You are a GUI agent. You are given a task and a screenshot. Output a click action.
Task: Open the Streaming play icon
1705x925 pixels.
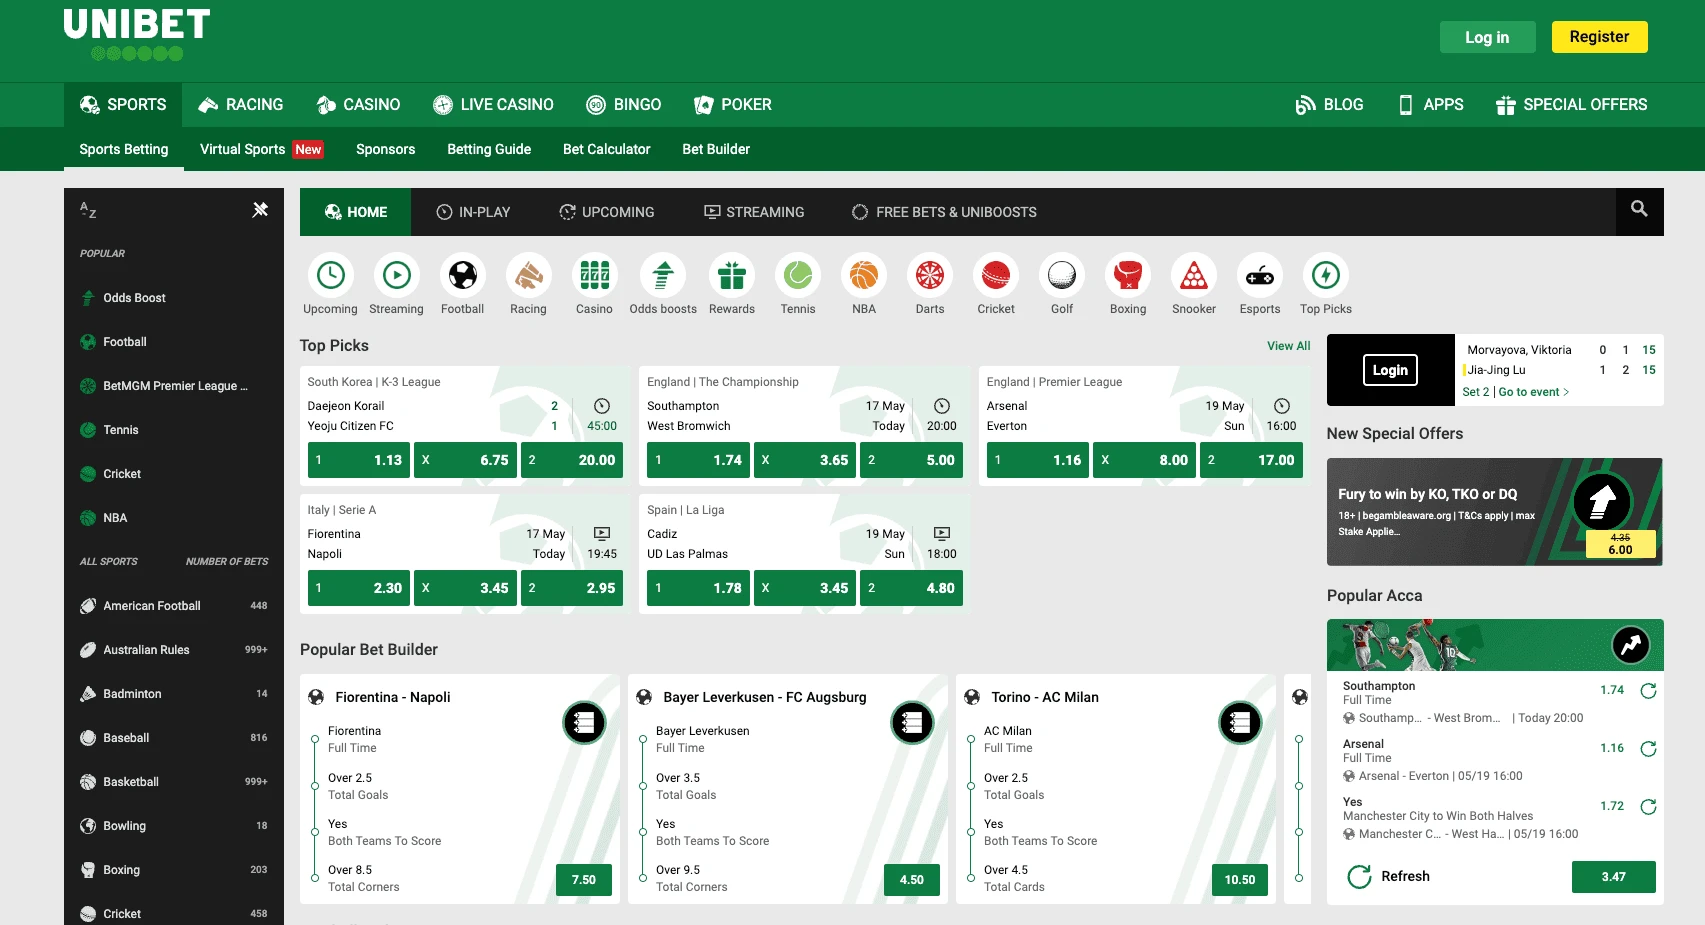point(396,275)
